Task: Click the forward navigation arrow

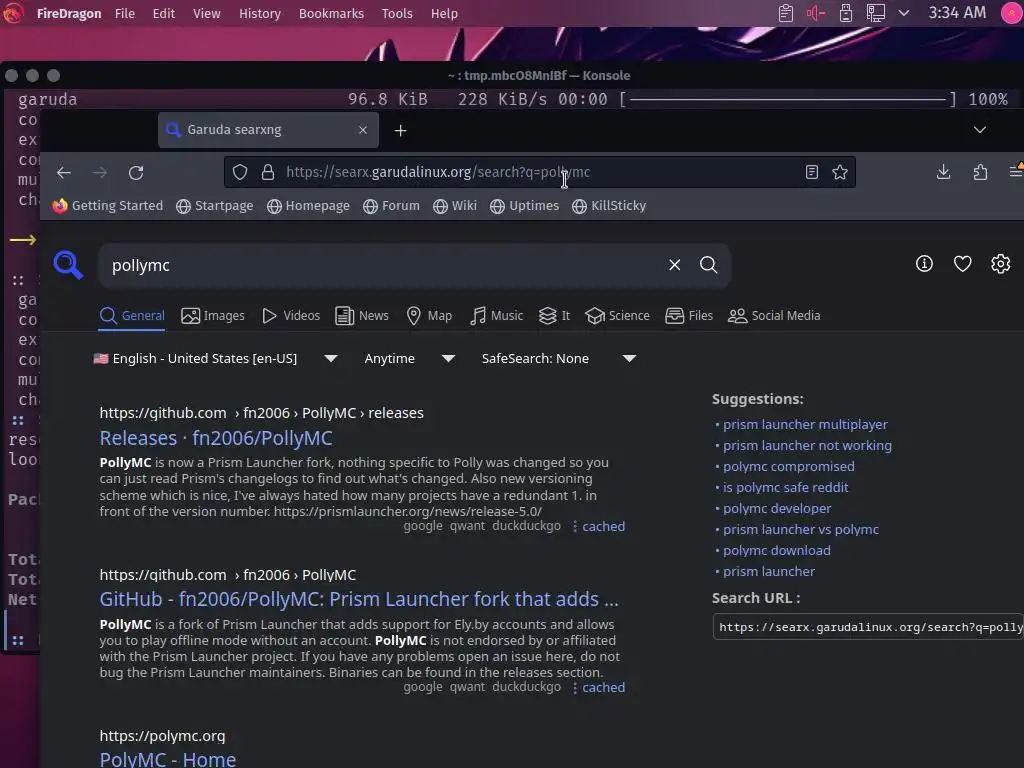Action: pyautogui.click(x=100, y=172)
